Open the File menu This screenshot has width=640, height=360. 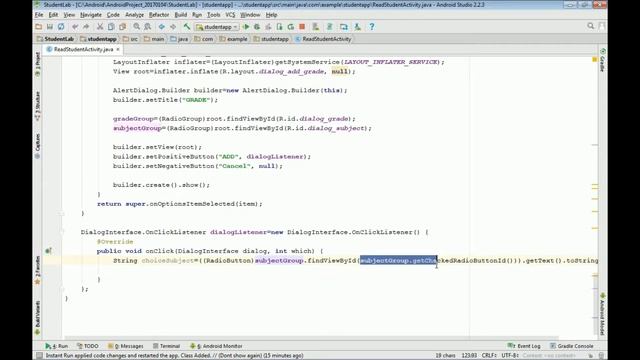(x=39, y=15)
